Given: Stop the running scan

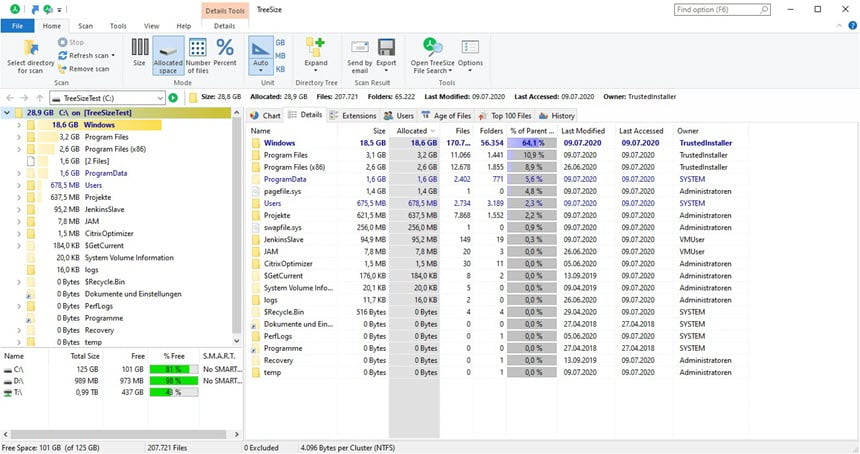Looking at the screenshot, I should [x=71, y=42].
